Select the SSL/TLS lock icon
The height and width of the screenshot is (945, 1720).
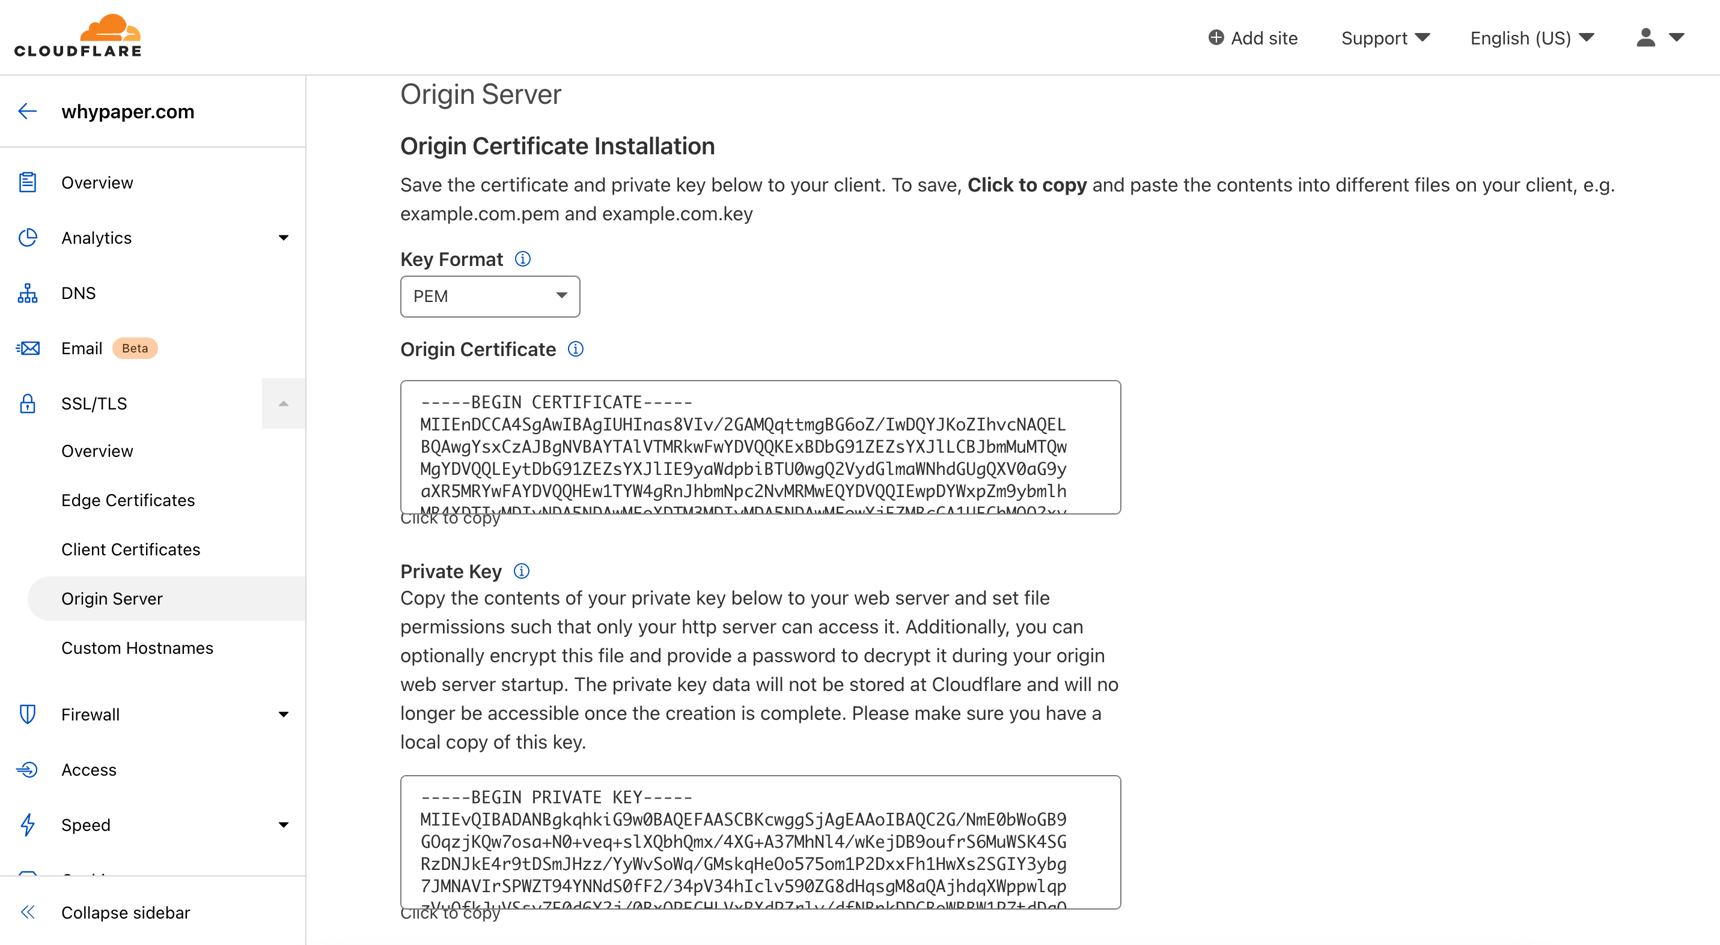pyautogui.click(x=27, y=403)
